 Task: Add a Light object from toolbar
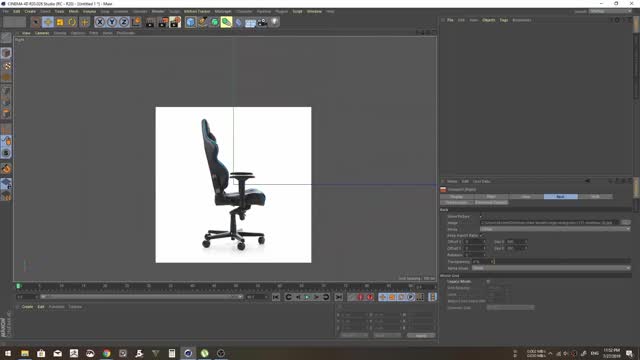(x=275, y=22)
